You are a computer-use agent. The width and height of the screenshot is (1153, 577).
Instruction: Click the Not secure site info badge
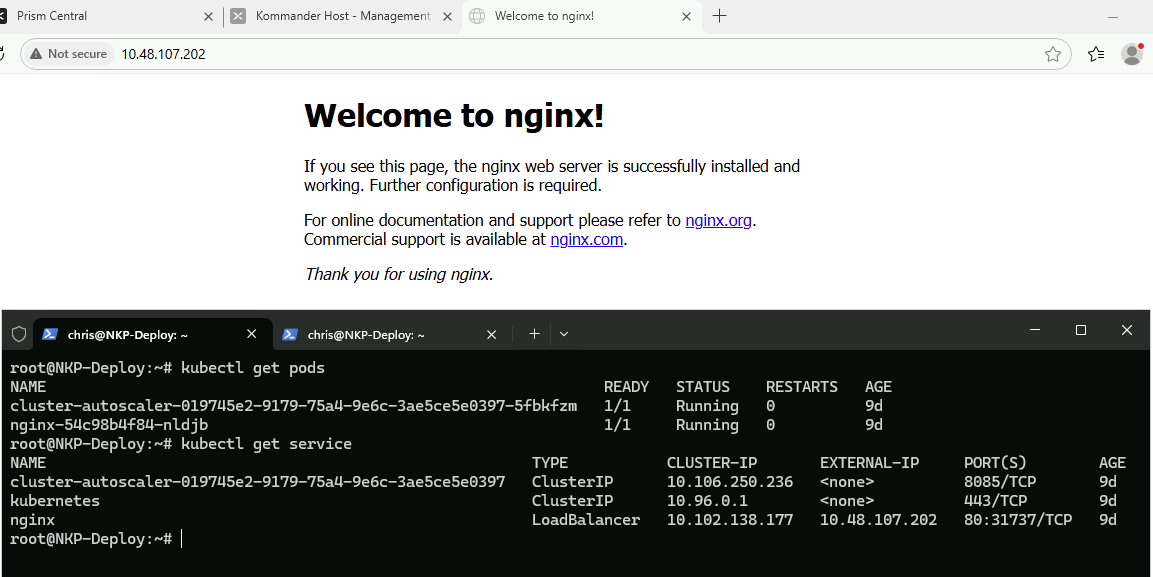pyautogui.click(x=68, y=54)
